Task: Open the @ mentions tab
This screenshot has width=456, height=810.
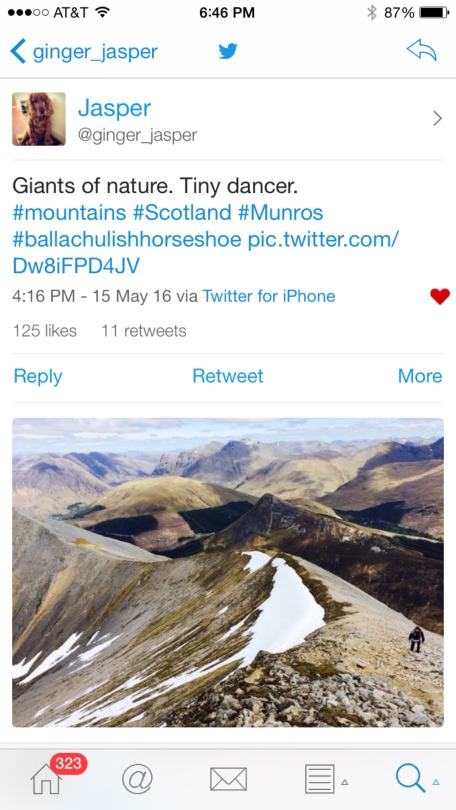Action: coord(137,779)
